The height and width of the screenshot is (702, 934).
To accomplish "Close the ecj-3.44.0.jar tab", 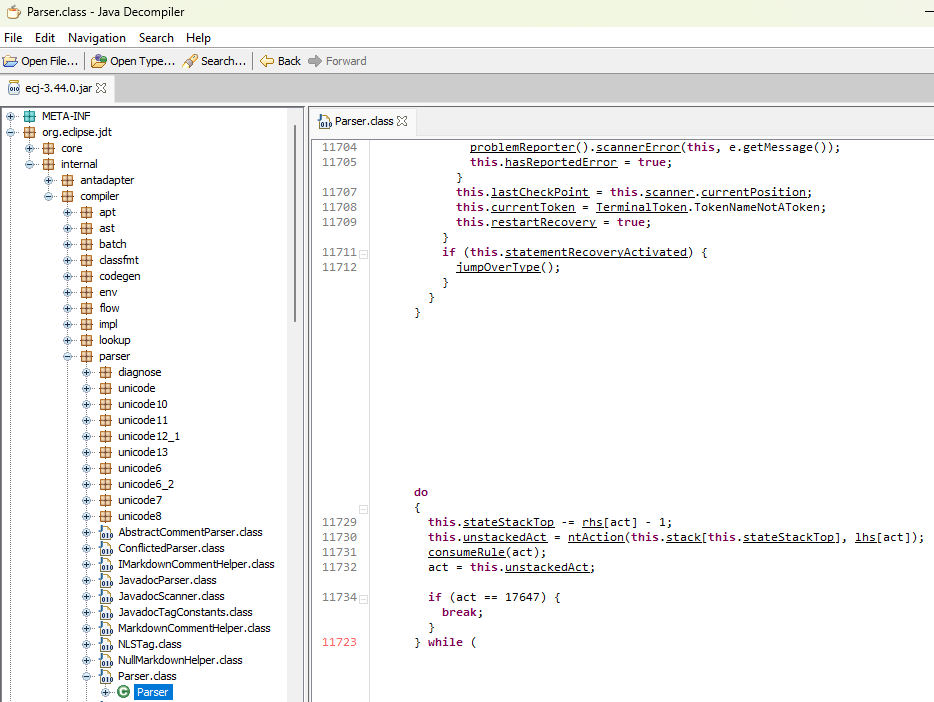I will click(x=101, y=88).
